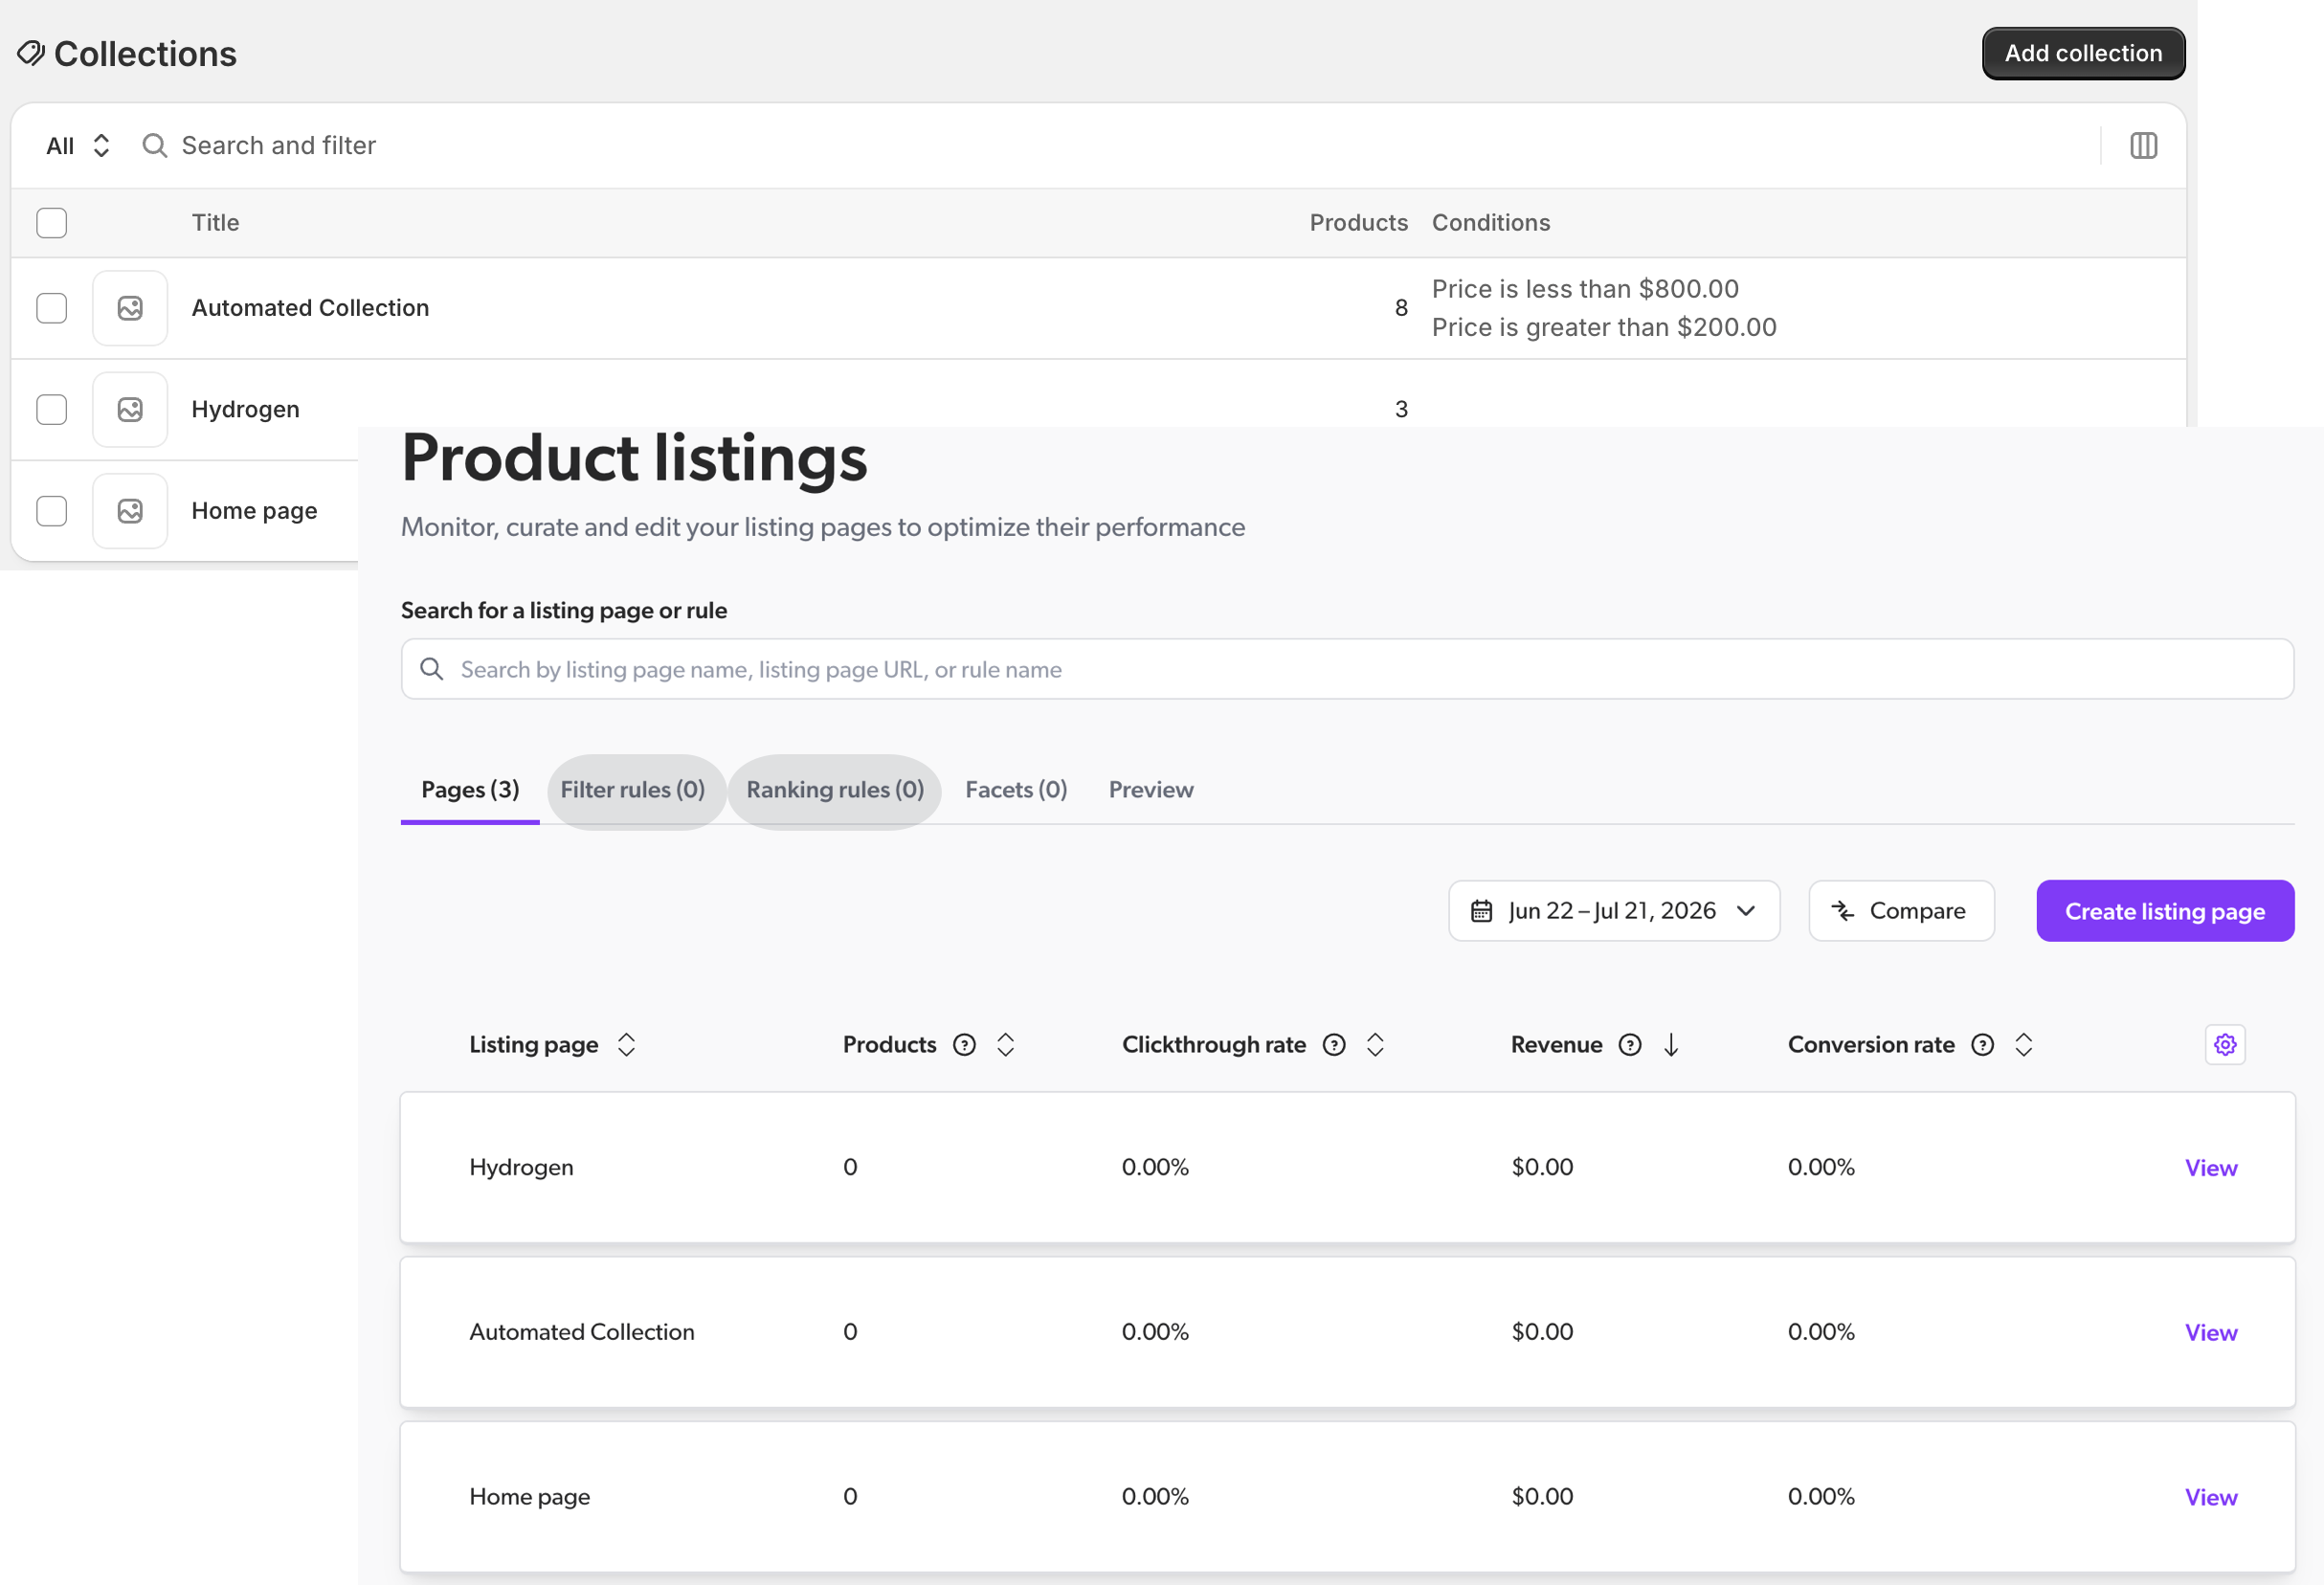Click View link for Home page listing
Screen dimensions: 2324x1585
click(x=2210, y=1498)
